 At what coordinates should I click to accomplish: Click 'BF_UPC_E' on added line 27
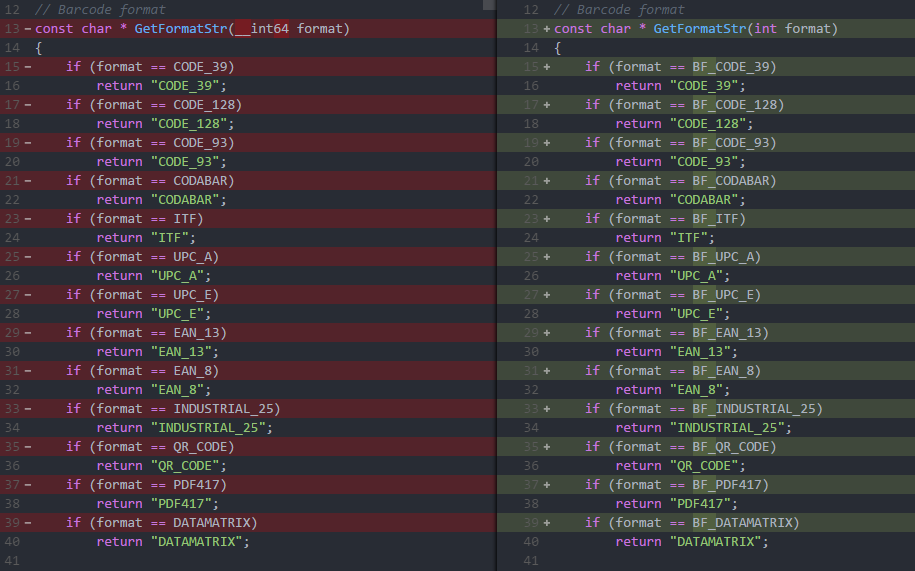723,294
